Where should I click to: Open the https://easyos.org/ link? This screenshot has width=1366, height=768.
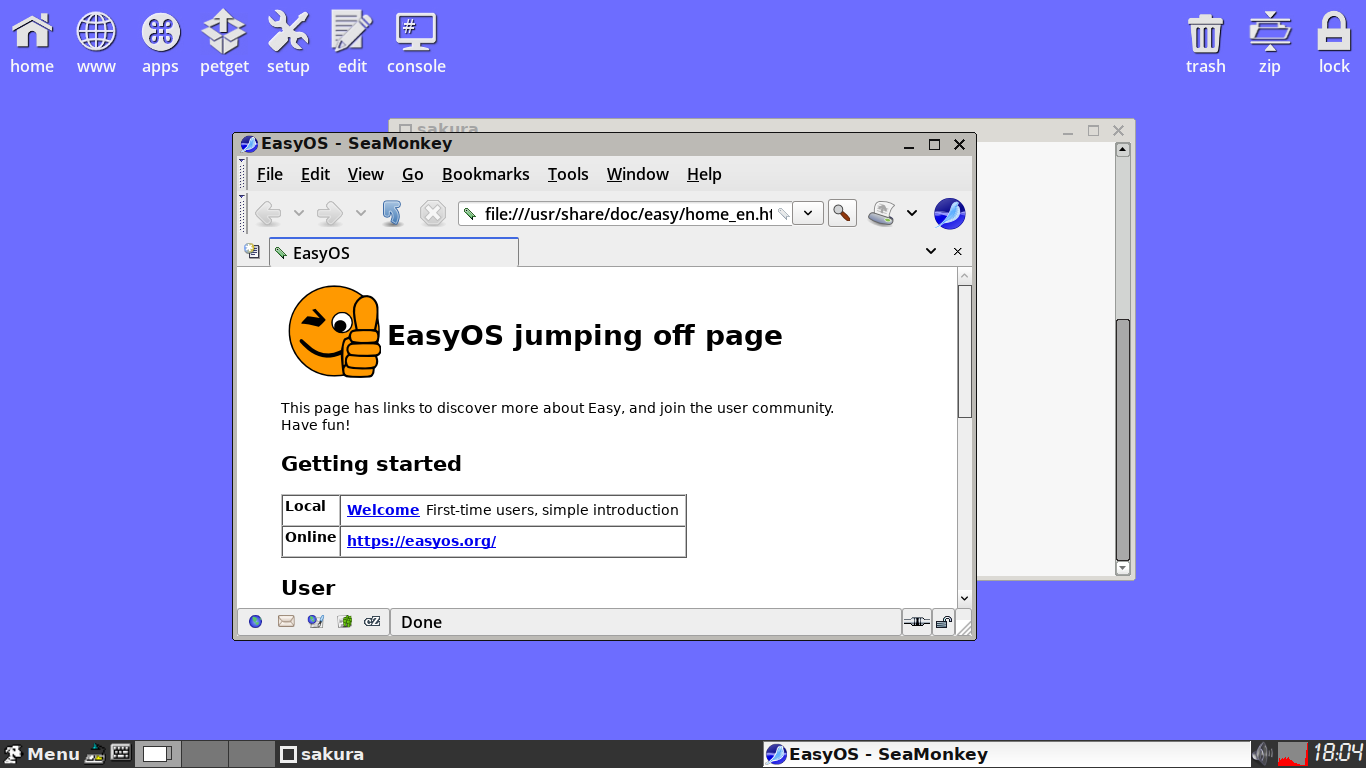click(x=421, y=541)
